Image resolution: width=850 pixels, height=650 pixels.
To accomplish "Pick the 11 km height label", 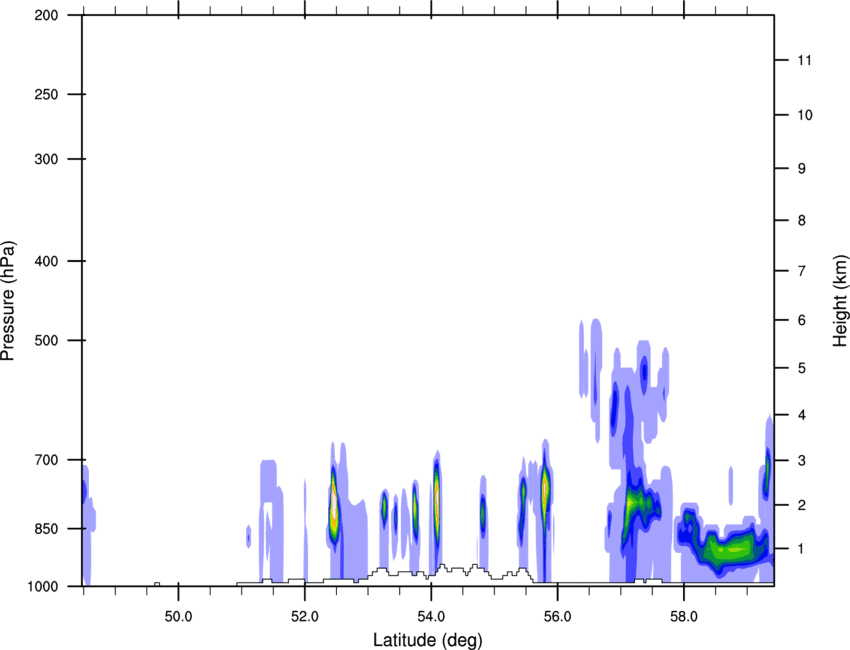I will coord(805,60).
